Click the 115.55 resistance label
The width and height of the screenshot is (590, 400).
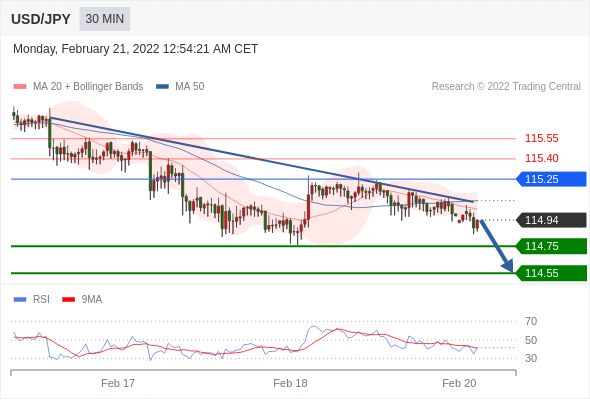tap(541, 138)
